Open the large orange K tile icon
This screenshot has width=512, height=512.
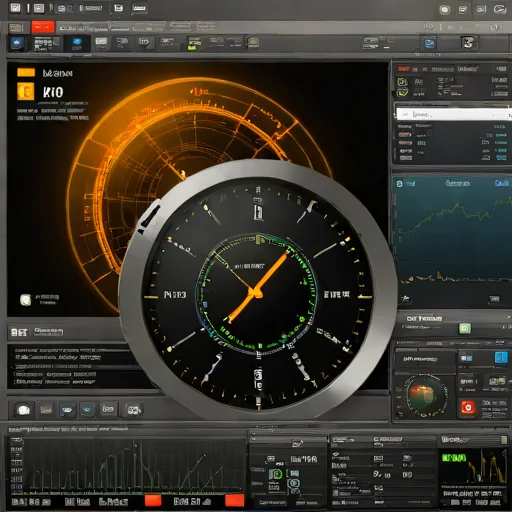pos(26,92)
